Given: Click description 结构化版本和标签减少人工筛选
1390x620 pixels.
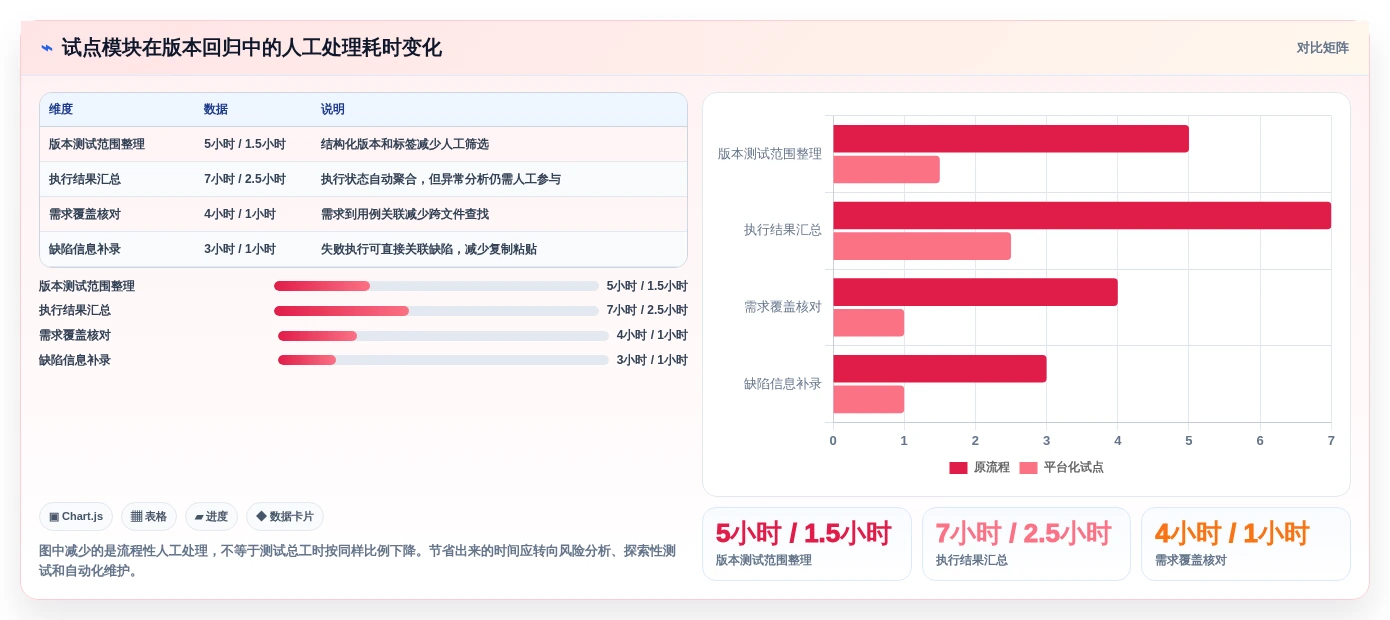Looking at the screenshot, I should point(405,144).
